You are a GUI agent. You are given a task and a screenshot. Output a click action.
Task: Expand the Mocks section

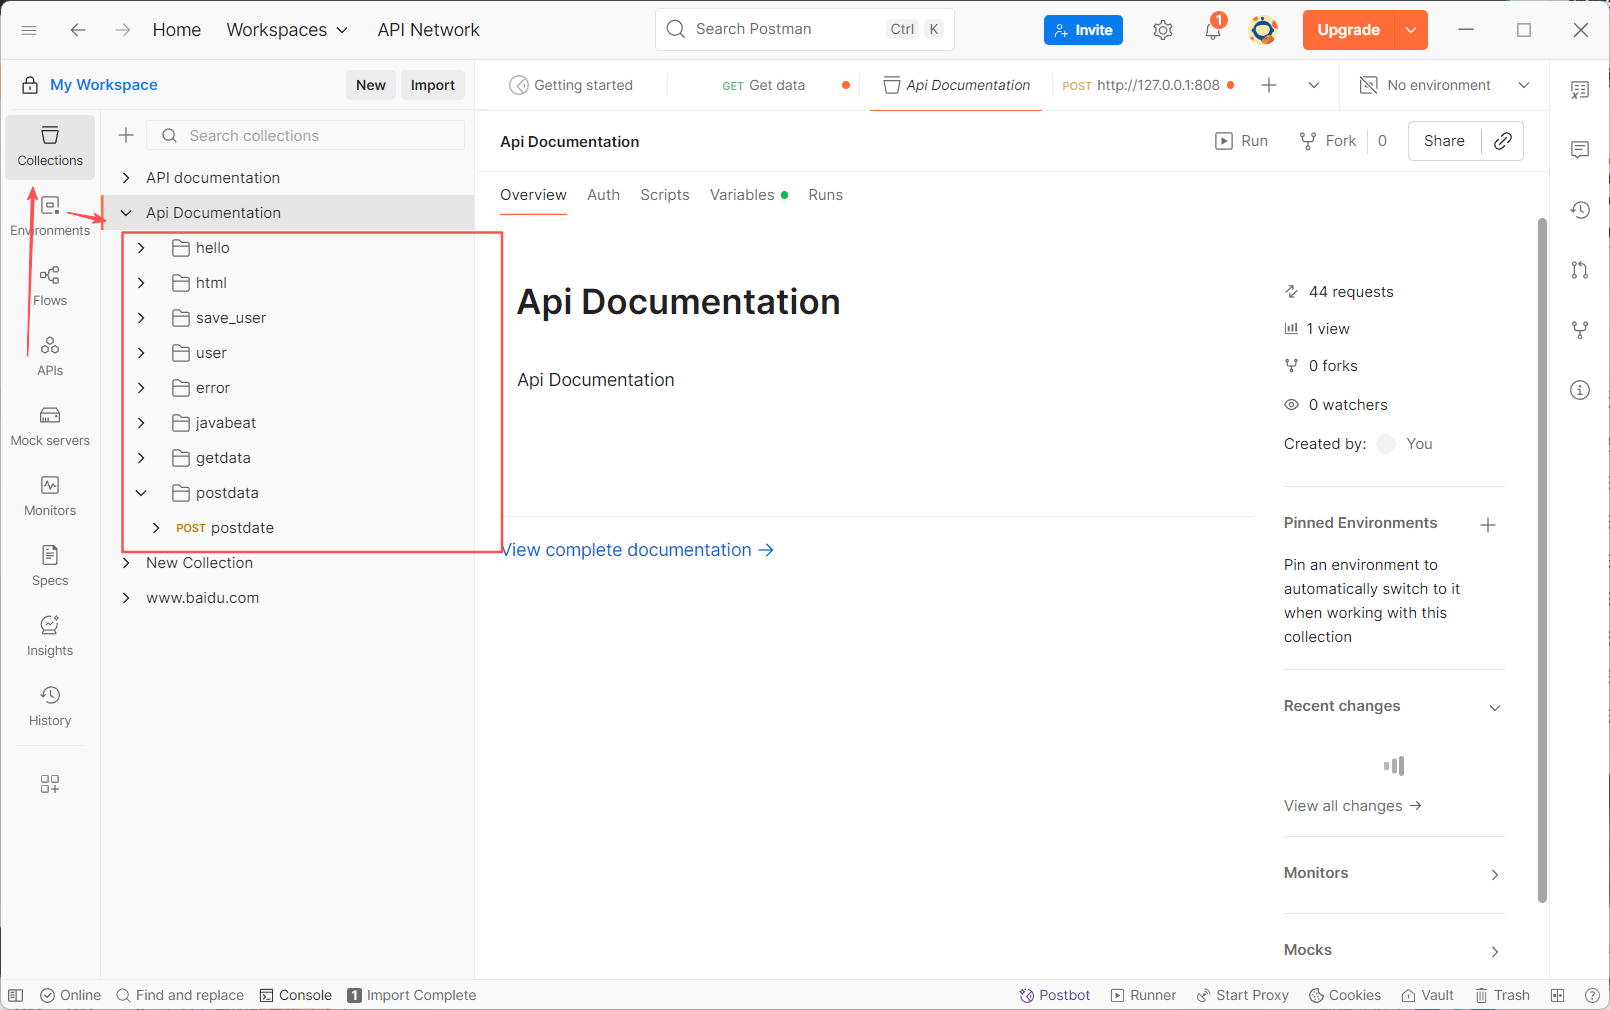pos(1495,951)
